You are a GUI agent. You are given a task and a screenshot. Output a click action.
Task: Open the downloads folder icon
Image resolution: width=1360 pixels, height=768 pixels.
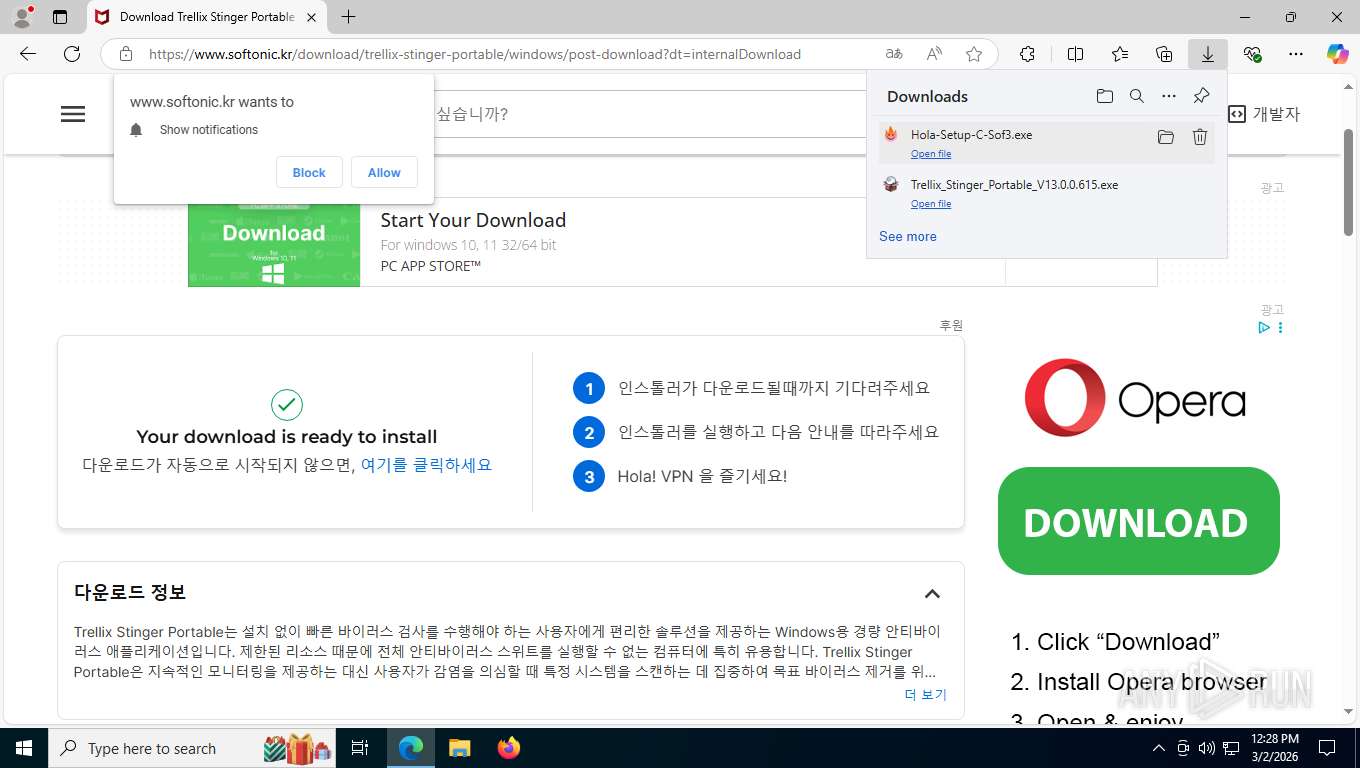coord(1104,96)
